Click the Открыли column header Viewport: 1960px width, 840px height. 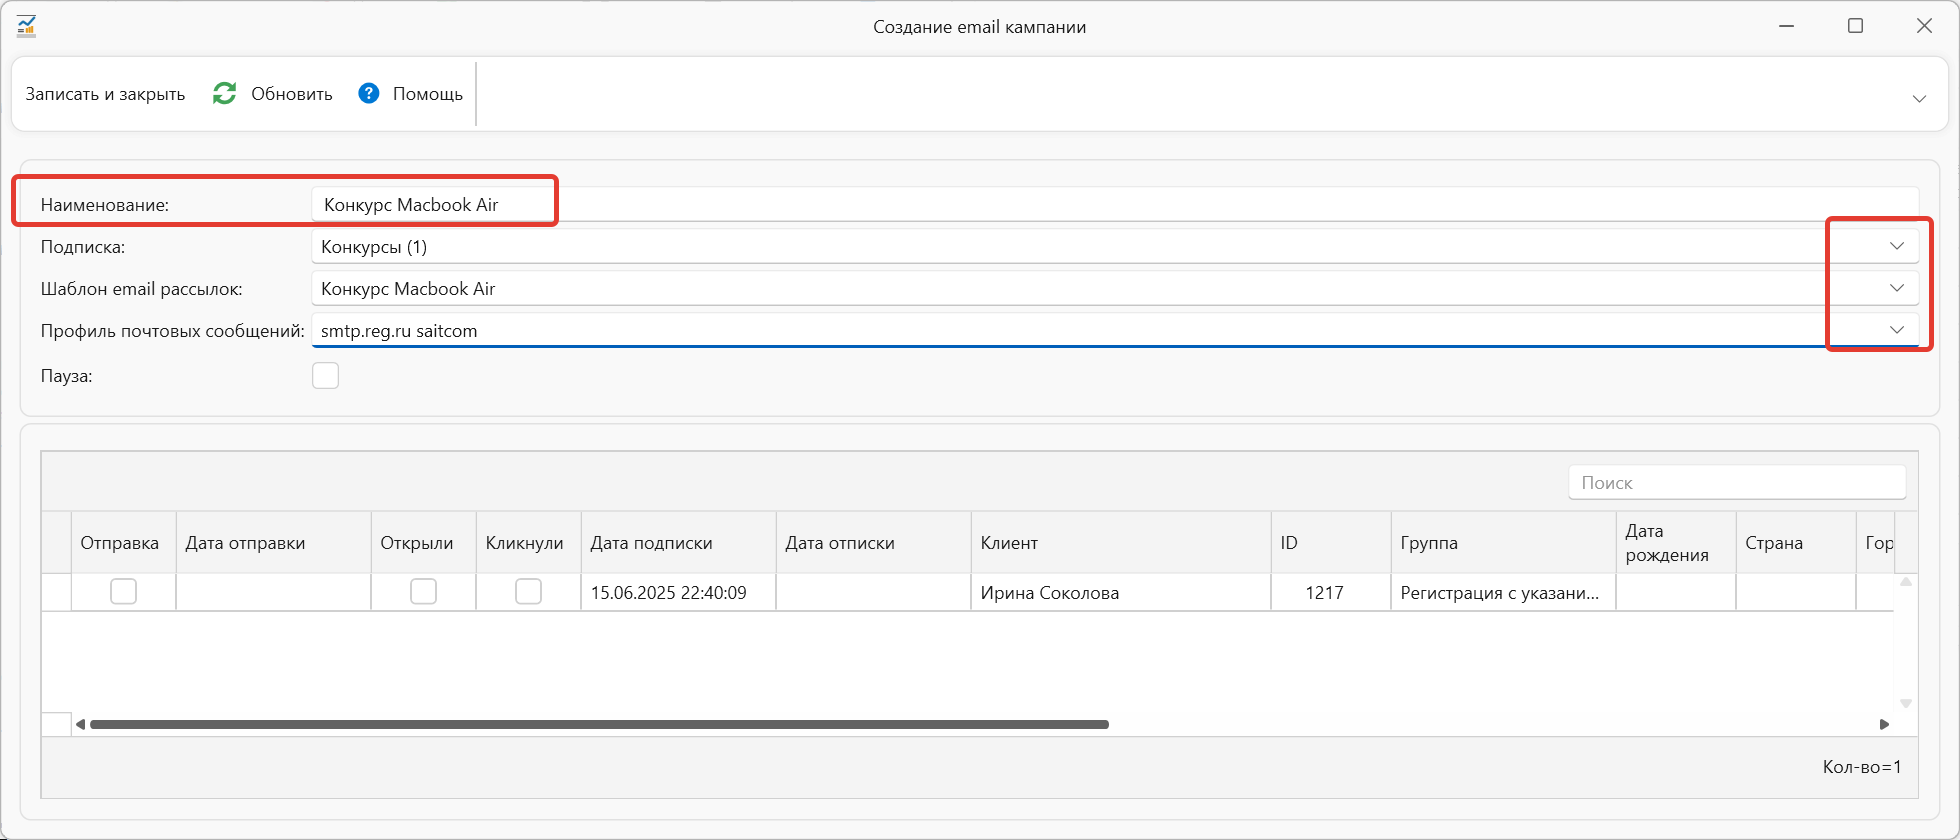tap(424, 543)
